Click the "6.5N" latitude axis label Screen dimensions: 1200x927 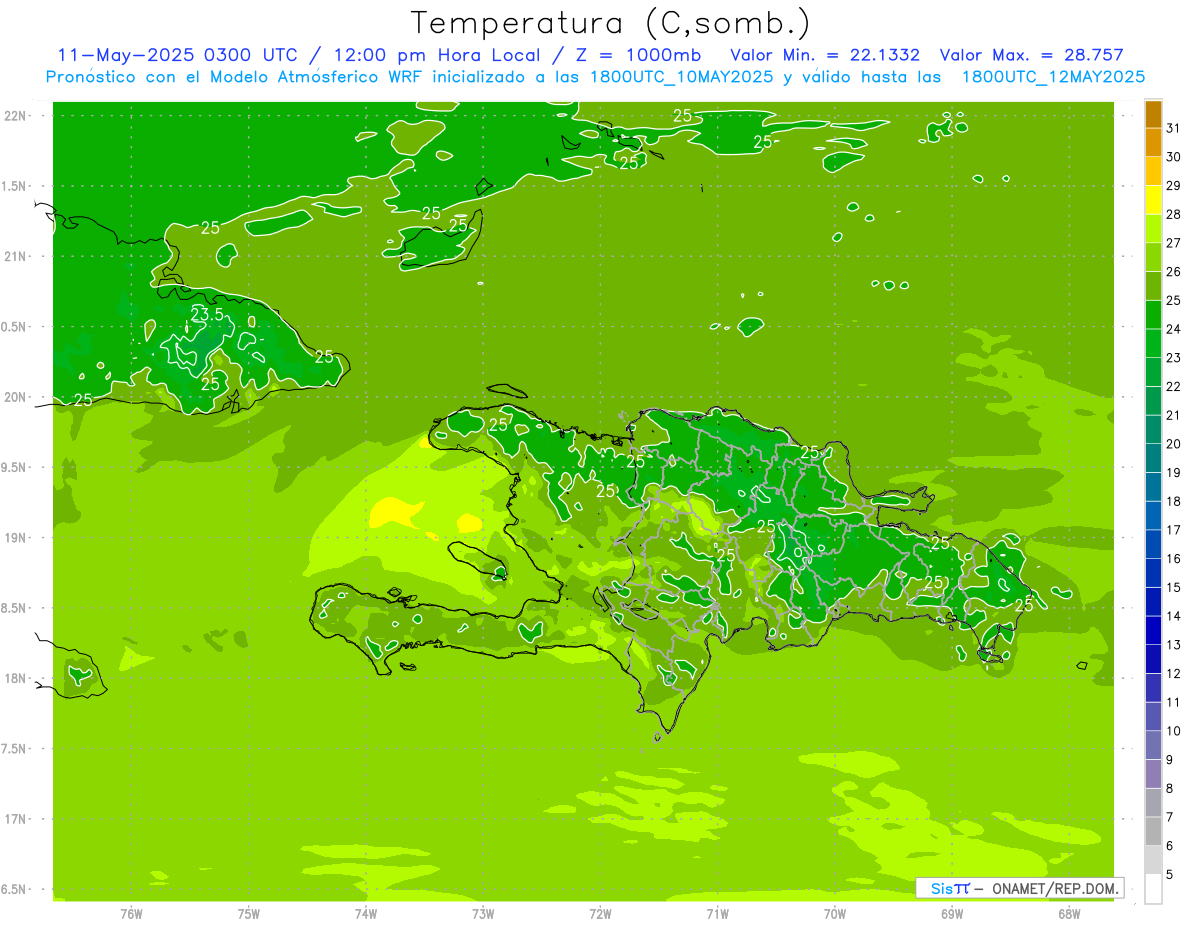pyautogui.click(x=14, y=890)
